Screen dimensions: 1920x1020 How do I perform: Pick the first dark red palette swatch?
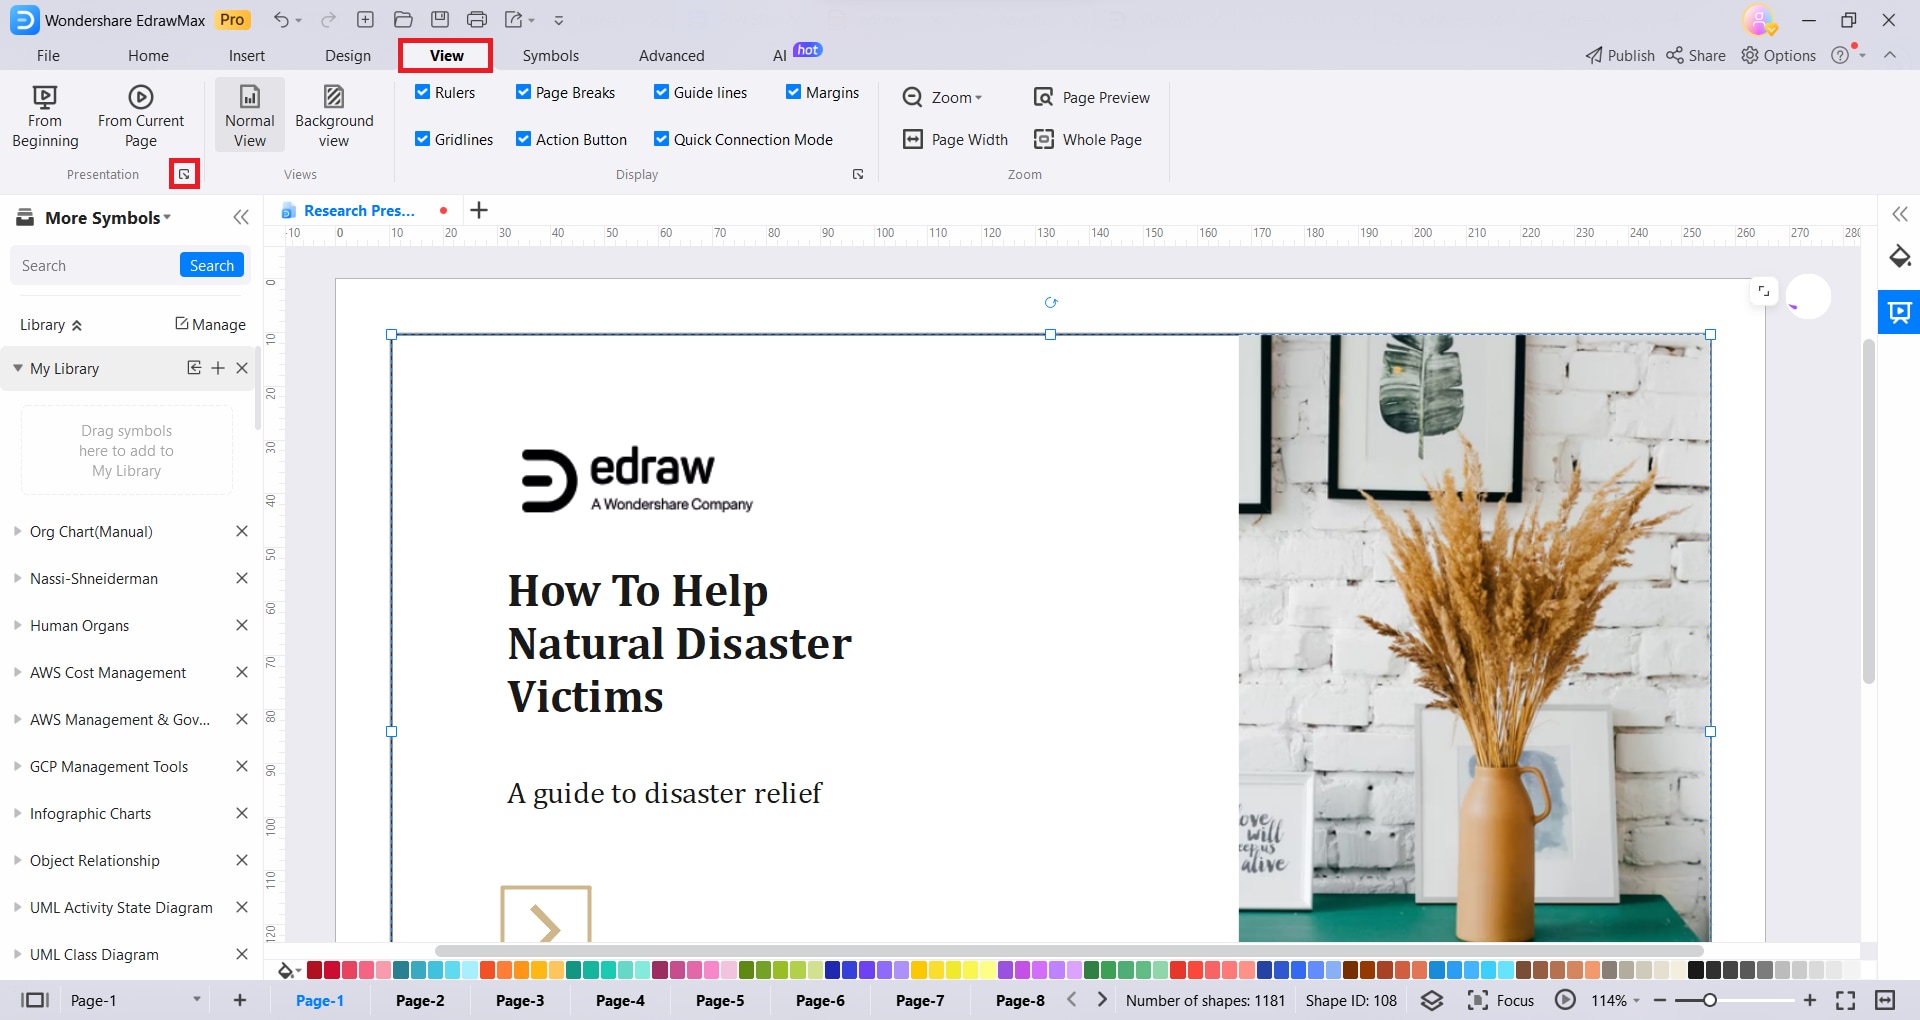pos(314,970)
